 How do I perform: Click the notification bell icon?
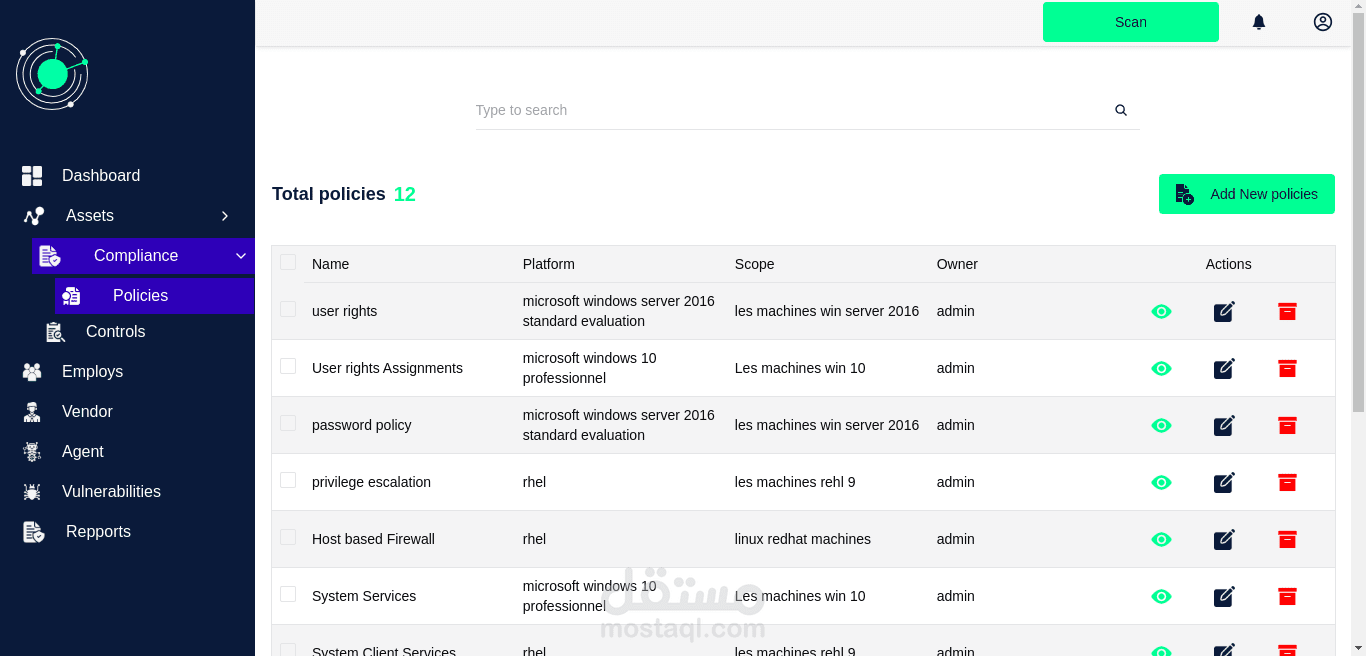[x=1259, y=22]
